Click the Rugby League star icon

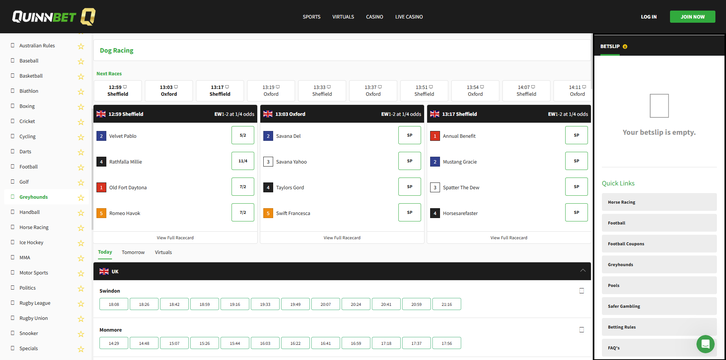81,304
